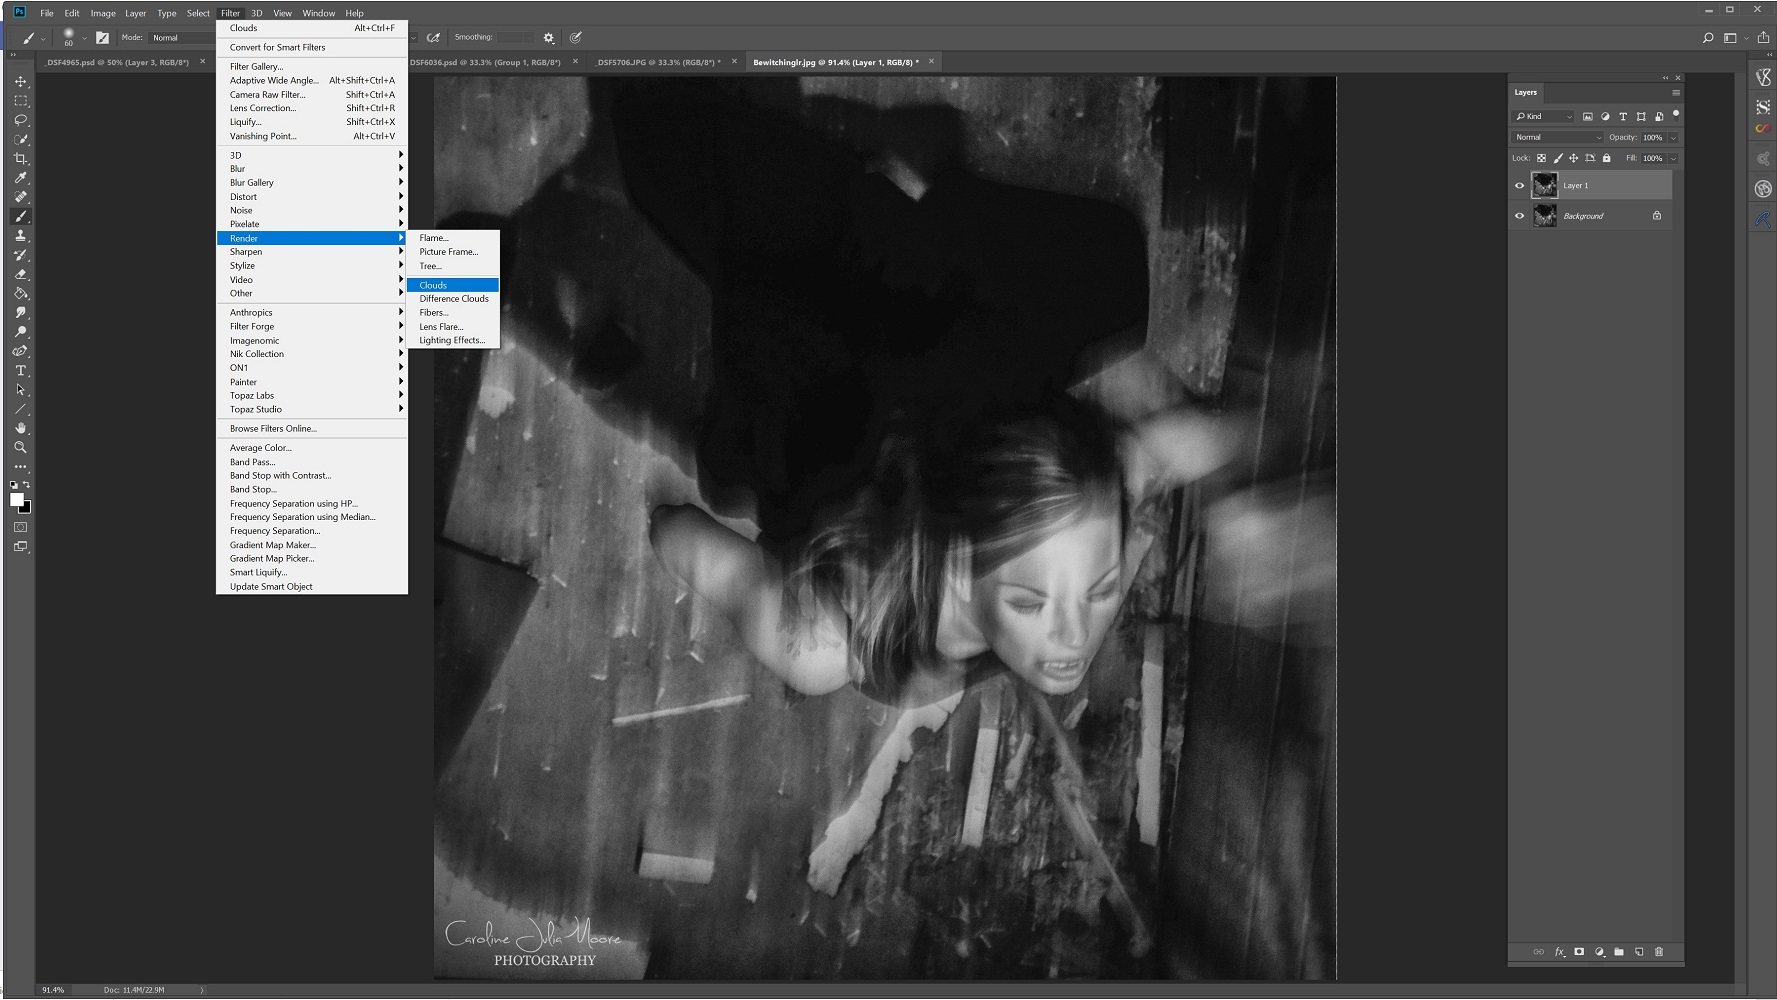Open Lens Flare from the Render submenu
Viewport: 1777px width, 1000px height.
[x=441, y=327]
